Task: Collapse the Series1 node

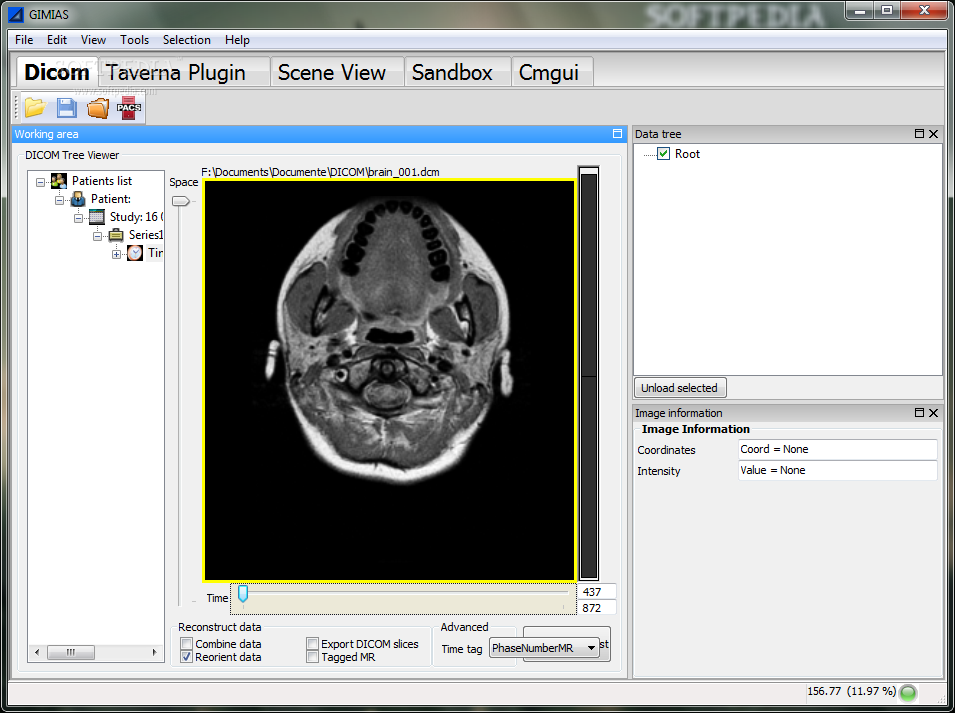Action: (x=97, y=236)
